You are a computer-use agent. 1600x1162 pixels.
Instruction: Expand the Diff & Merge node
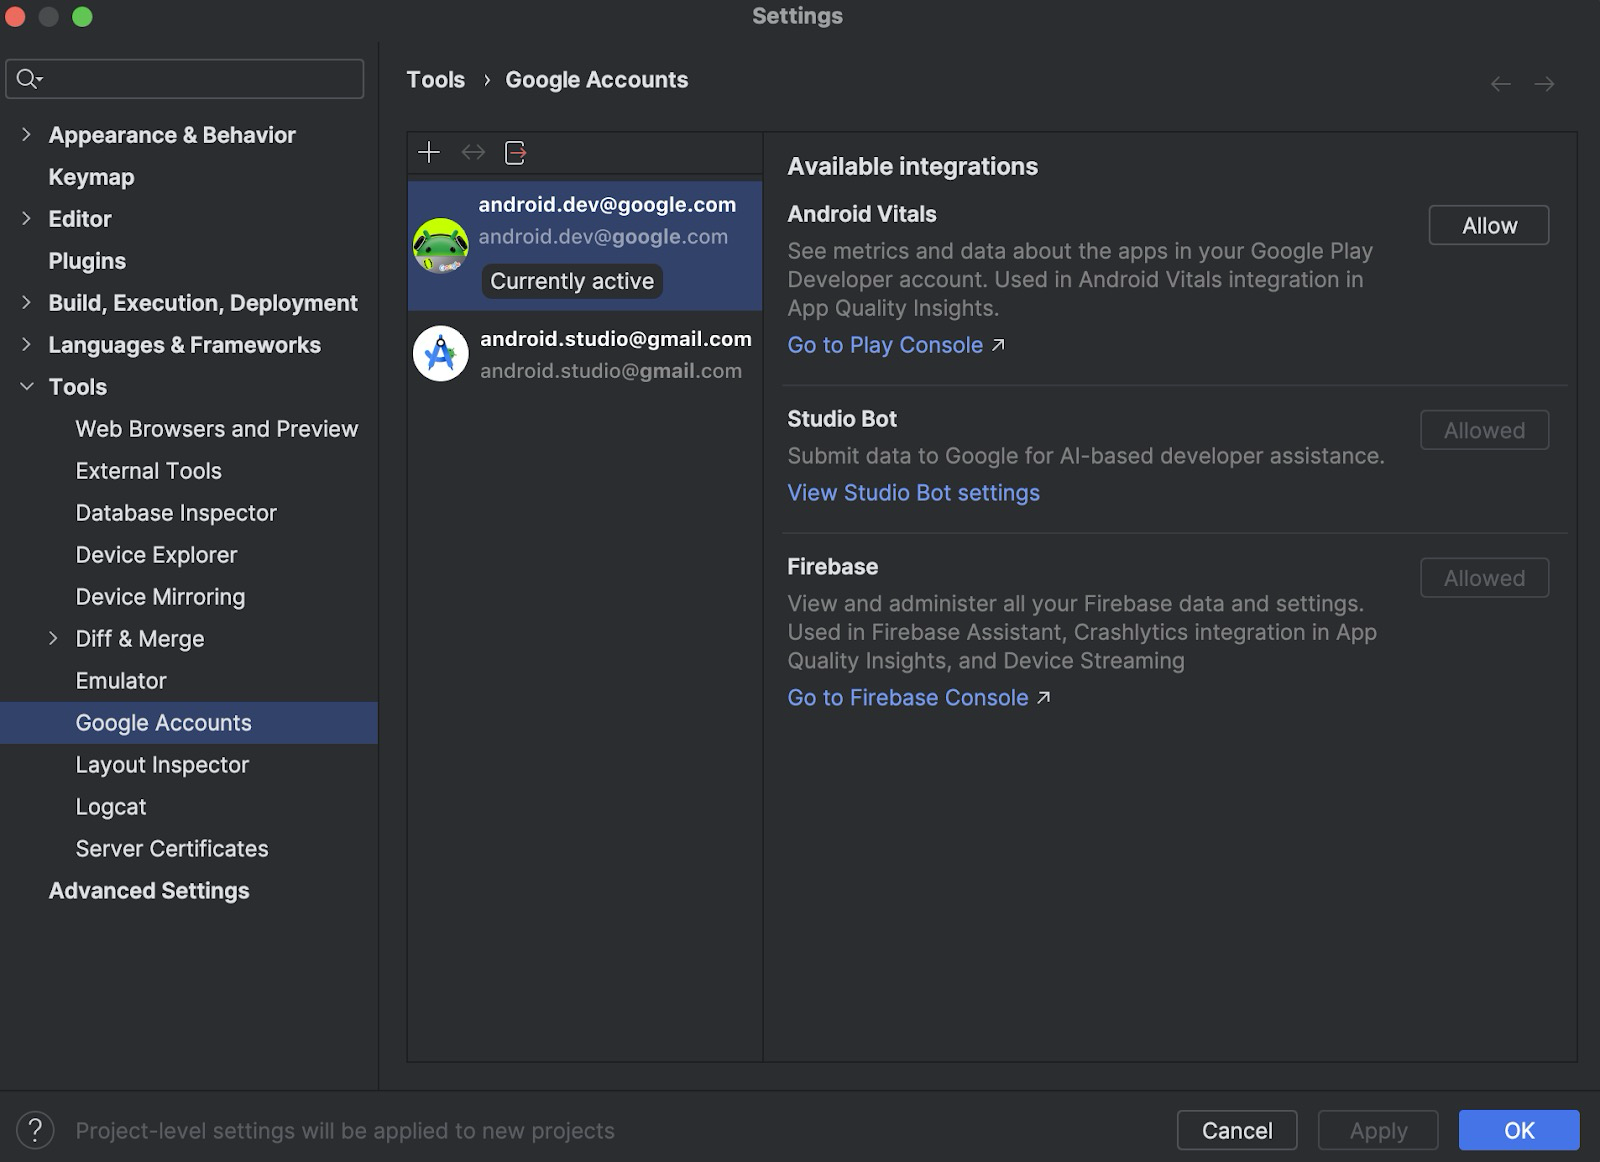tap(54, 638)
